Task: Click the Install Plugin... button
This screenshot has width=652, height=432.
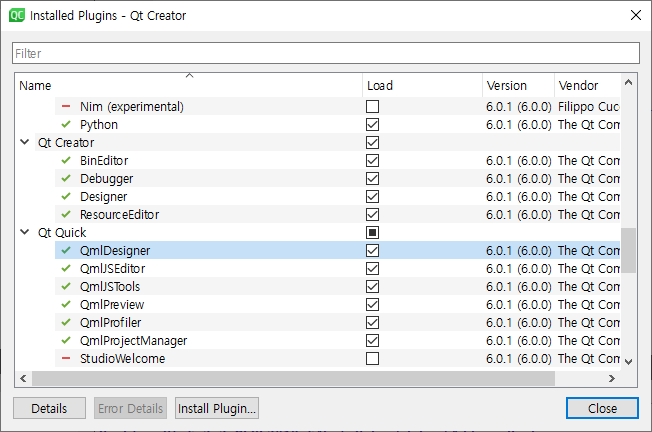Action: click(x=217, y=408)
